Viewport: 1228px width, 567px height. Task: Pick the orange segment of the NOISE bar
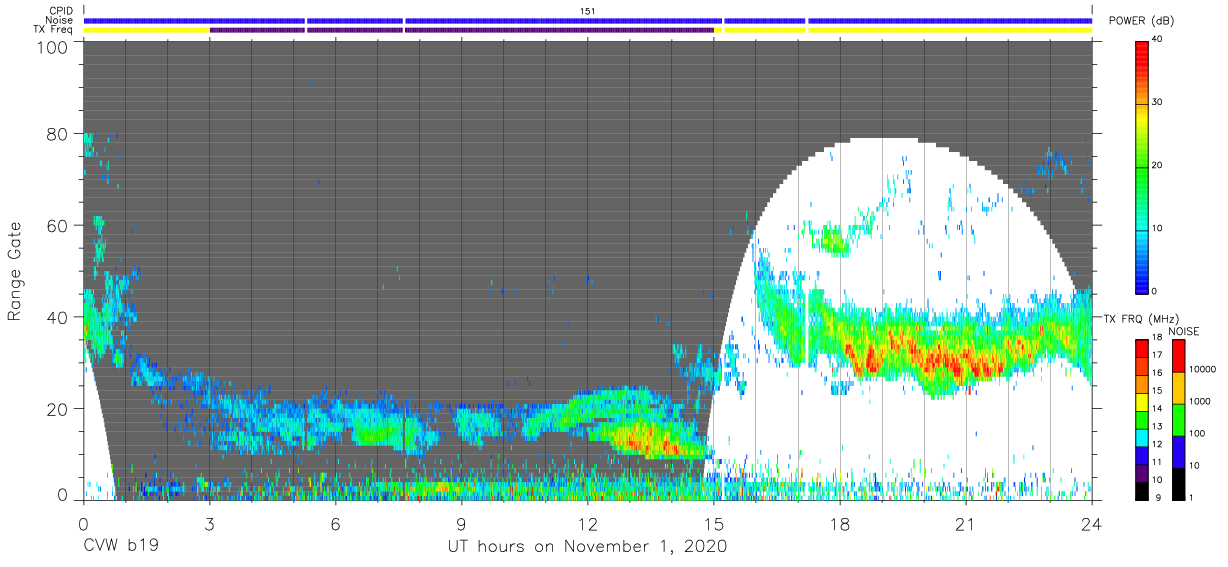[1178, 387]
